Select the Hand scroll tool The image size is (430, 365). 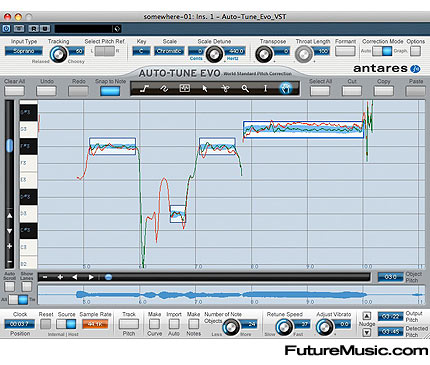pyautogui.click(x=286, y=89)
